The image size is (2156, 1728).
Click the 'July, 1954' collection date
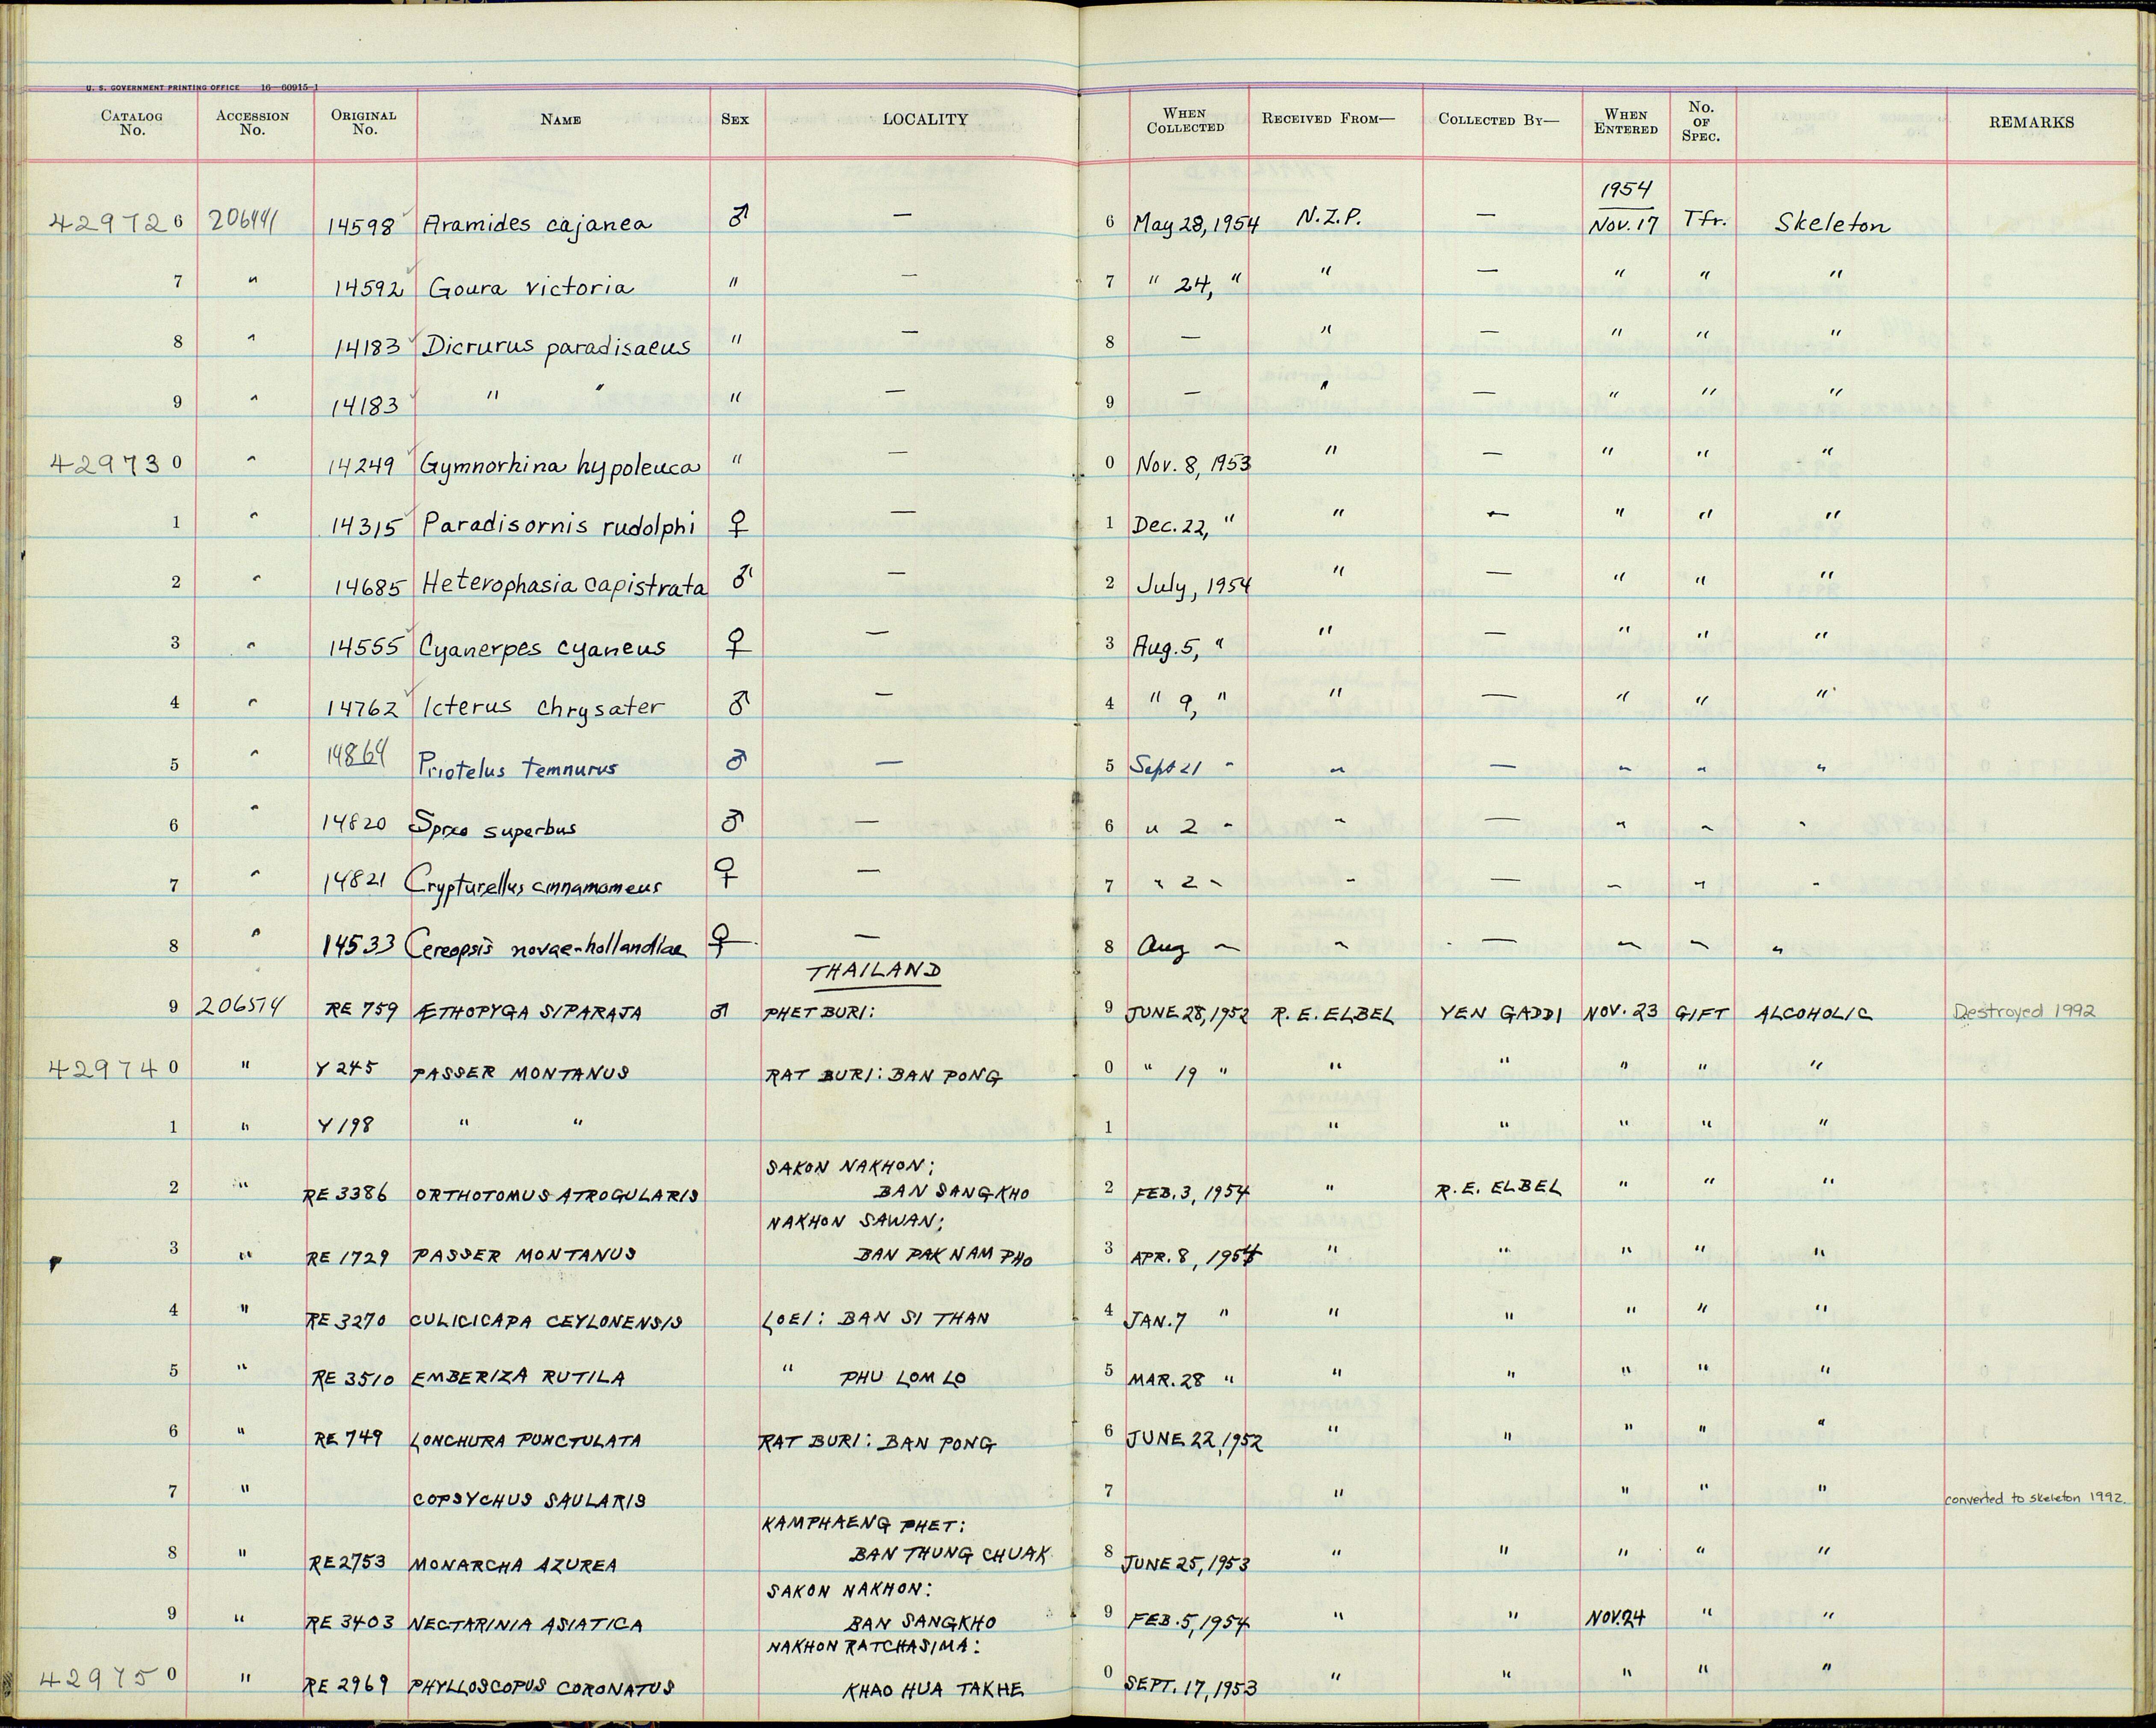[x=1193, y=585]
